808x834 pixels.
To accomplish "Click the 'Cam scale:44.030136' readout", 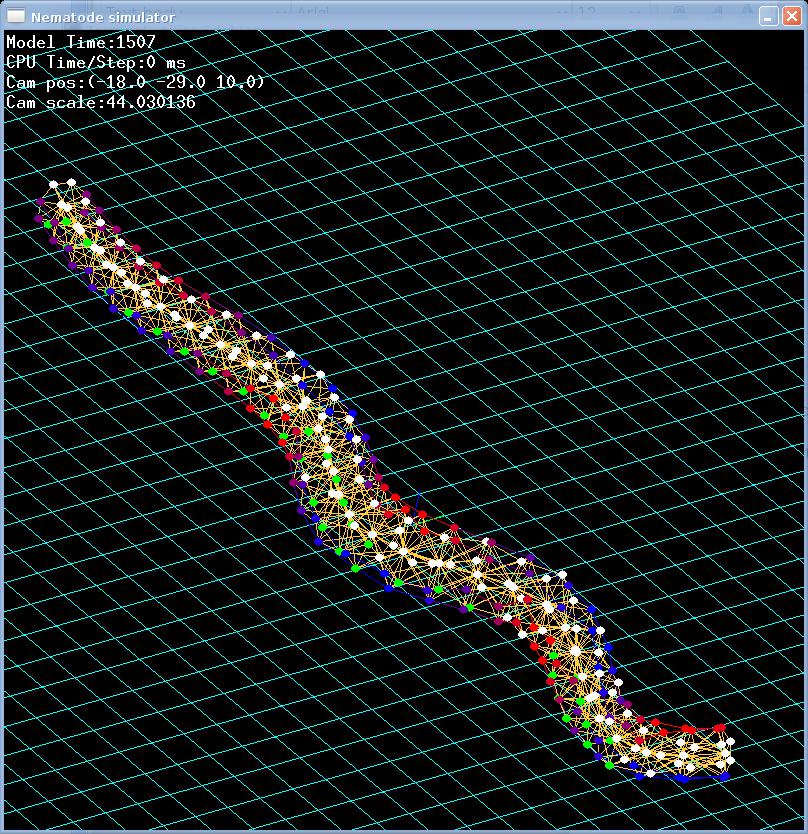I will [x=101, y=102].
